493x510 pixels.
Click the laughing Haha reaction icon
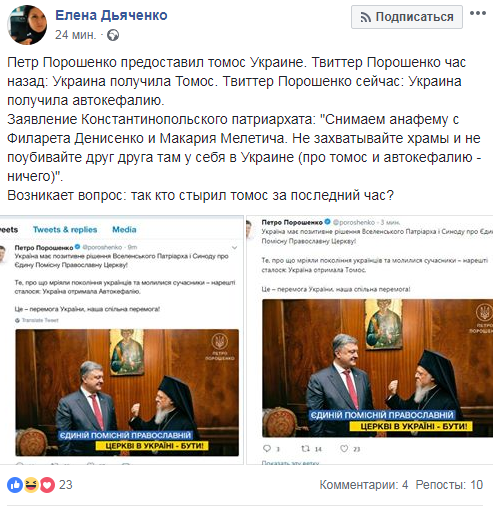point(31,485)
